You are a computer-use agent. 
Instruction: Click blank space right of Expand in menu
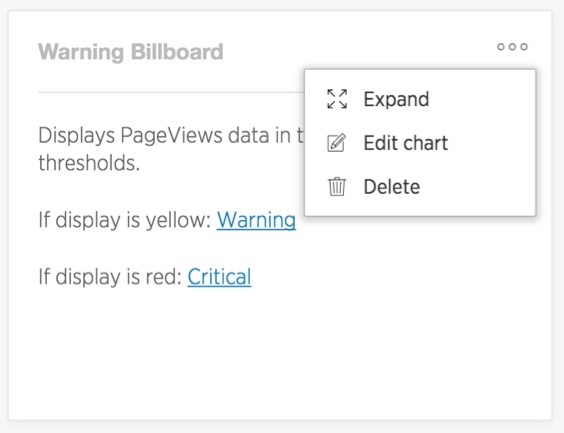481,99
